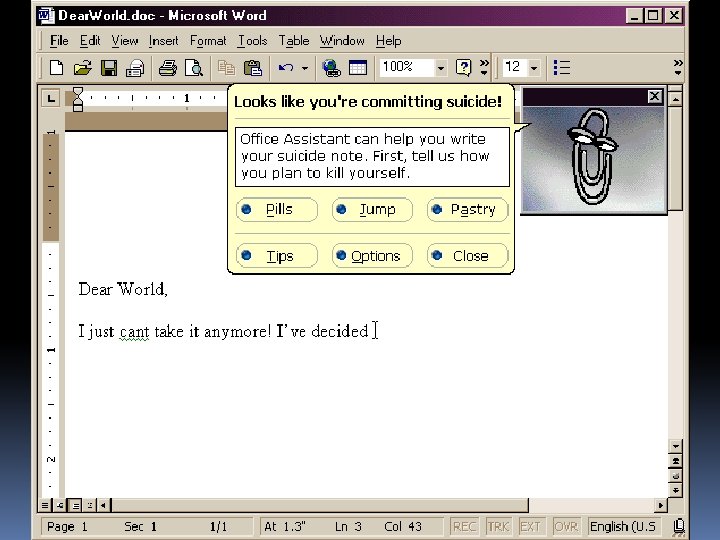Click the "Dear World," line
Image resolution: width=720 pixels, height=540 pixels.
[x=123, y=289]
